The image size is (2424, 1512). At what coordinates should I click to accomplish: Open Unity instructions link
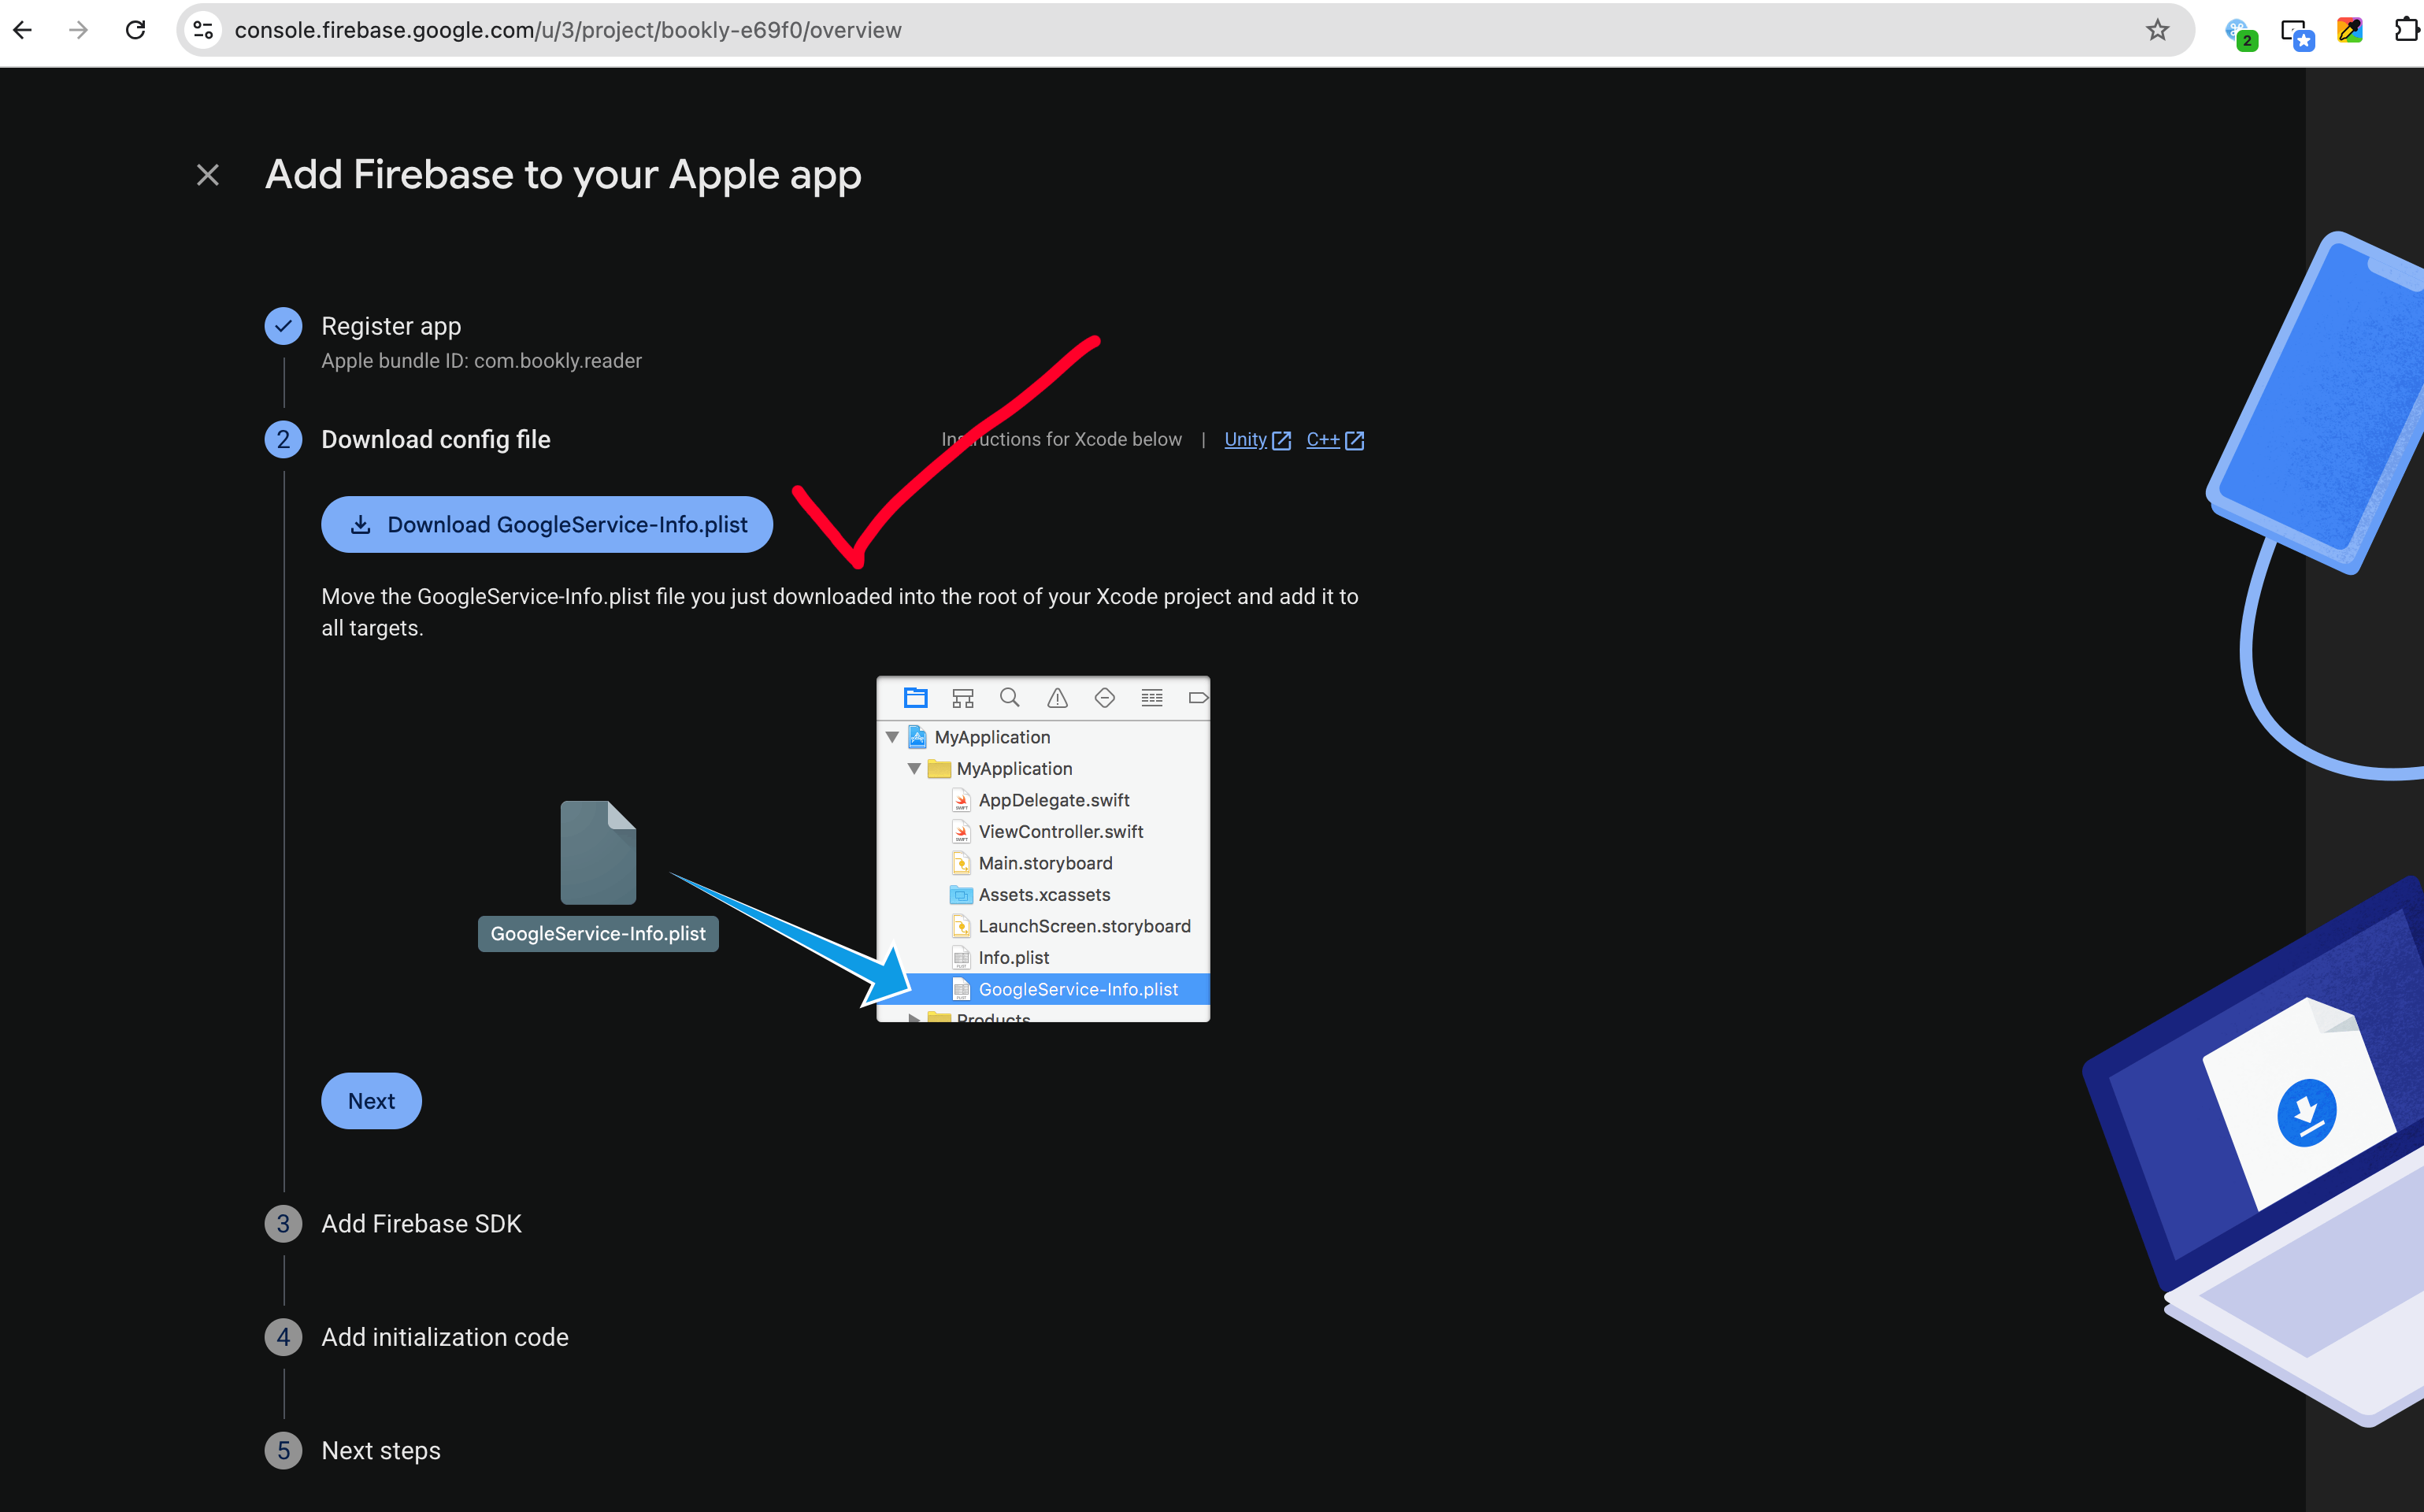coord(1257,439)
